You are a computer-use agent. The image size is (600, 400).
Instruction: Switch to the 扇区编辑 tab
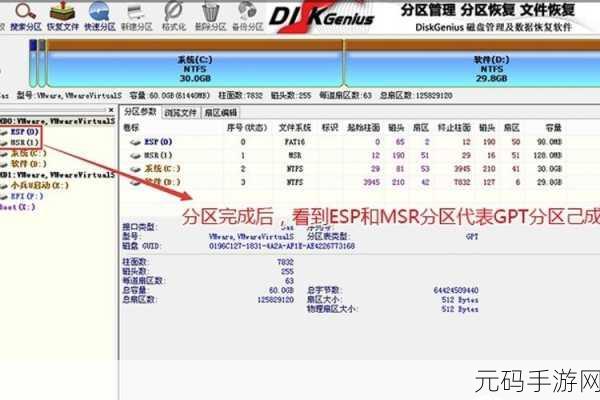click(221, 113)
